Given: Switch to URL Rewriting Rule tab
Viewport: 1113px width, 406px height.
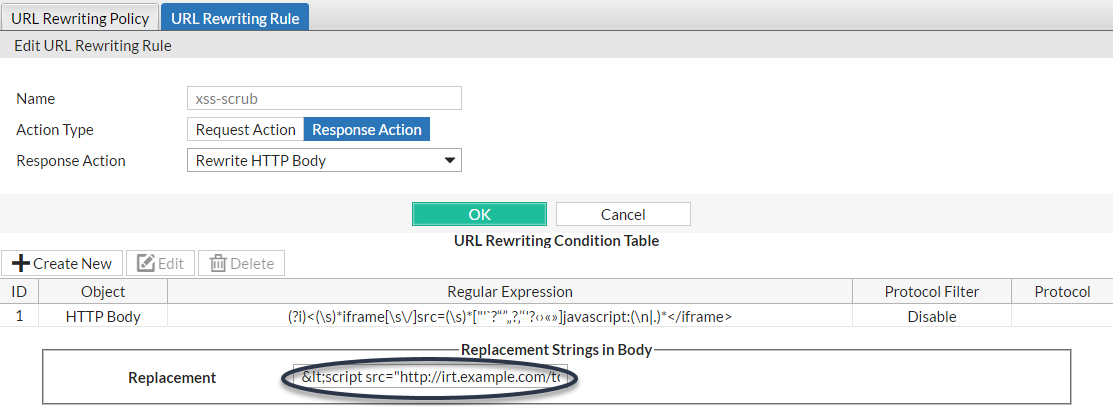Looking at the screenshot, I should pos(235,18).
